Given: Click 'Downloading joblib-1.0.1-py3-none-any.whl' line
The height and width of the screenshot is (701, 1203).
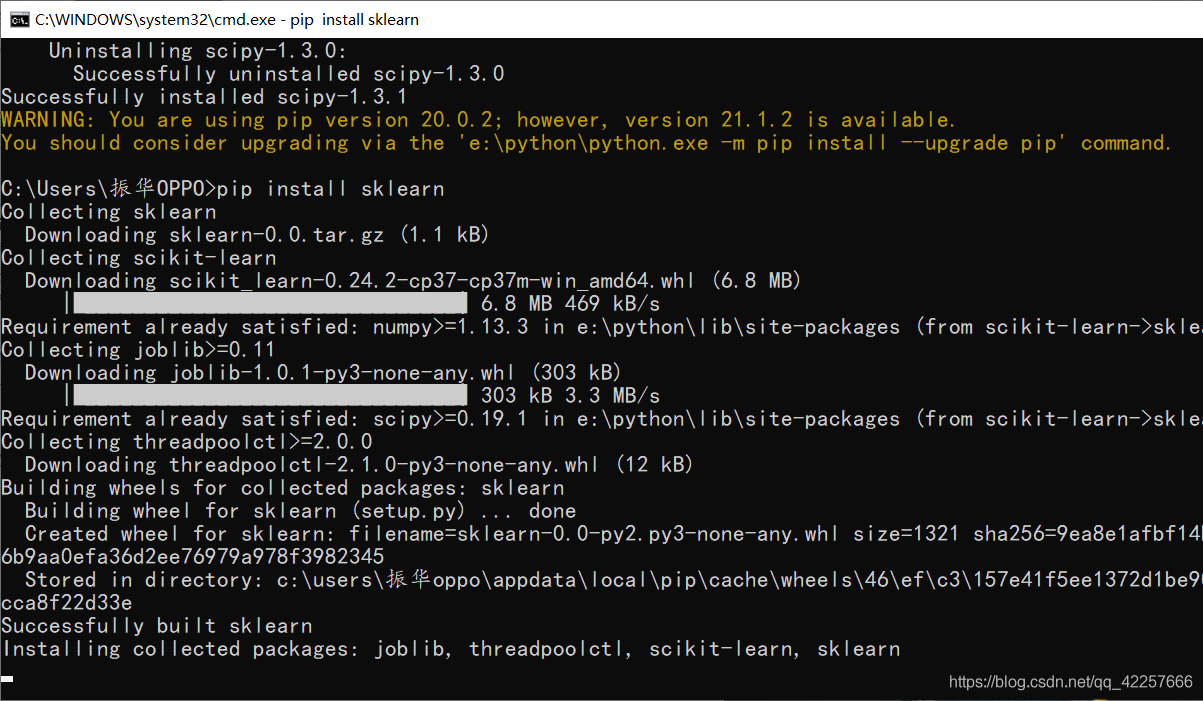Looking at the screenshot, I should coord(323,373).
